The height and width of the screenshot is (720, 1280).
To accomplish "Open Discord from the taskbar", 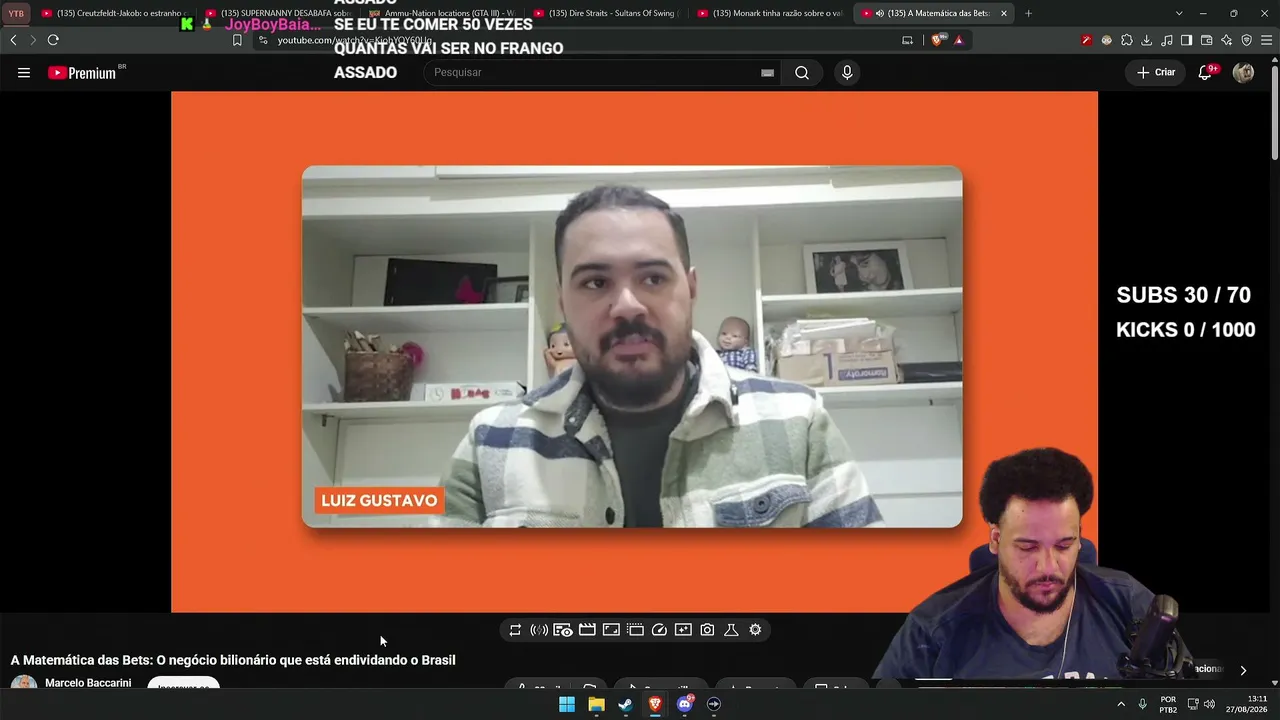I will pos(684,704).
